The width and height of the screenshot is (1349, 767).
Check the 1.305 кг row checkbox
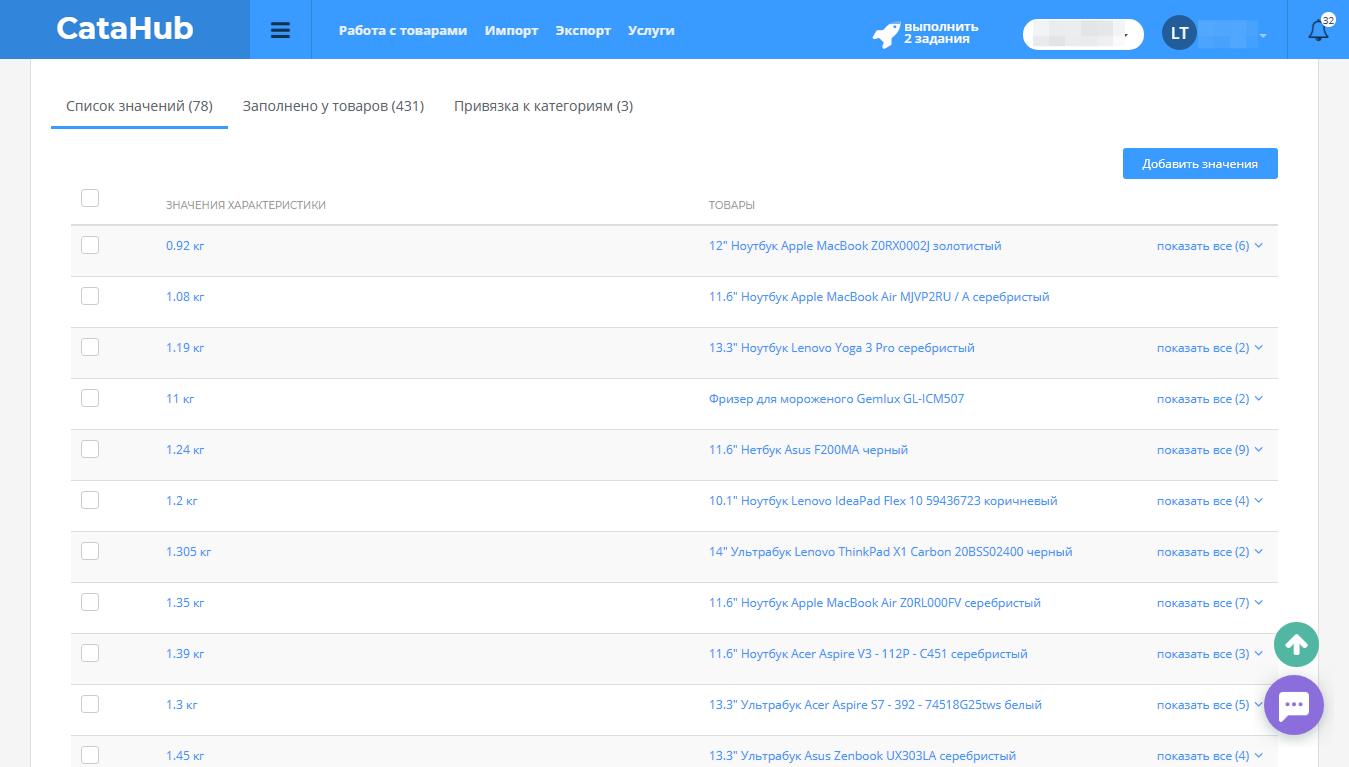[x=90, y=551]
